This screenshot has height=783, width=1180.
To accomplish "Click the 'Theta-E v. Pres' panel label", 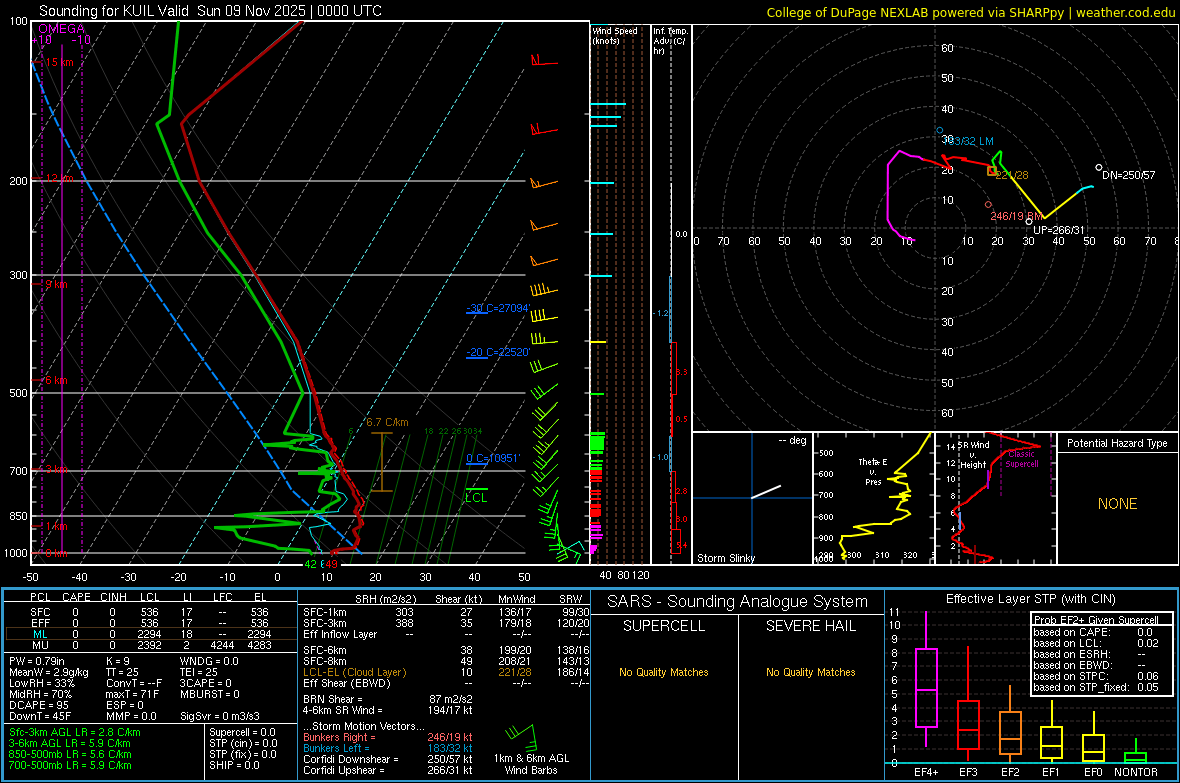I will click(x=873, y=471).
